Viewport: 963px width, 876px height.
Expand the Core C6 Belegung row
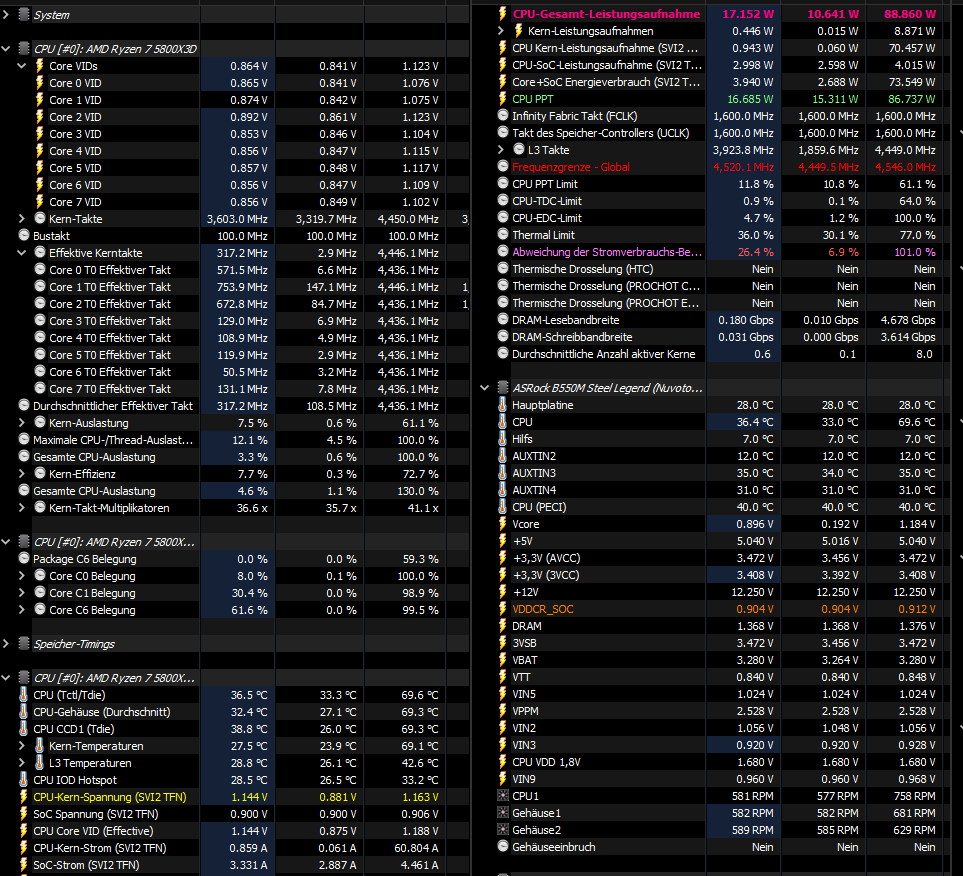click(22, 610)
